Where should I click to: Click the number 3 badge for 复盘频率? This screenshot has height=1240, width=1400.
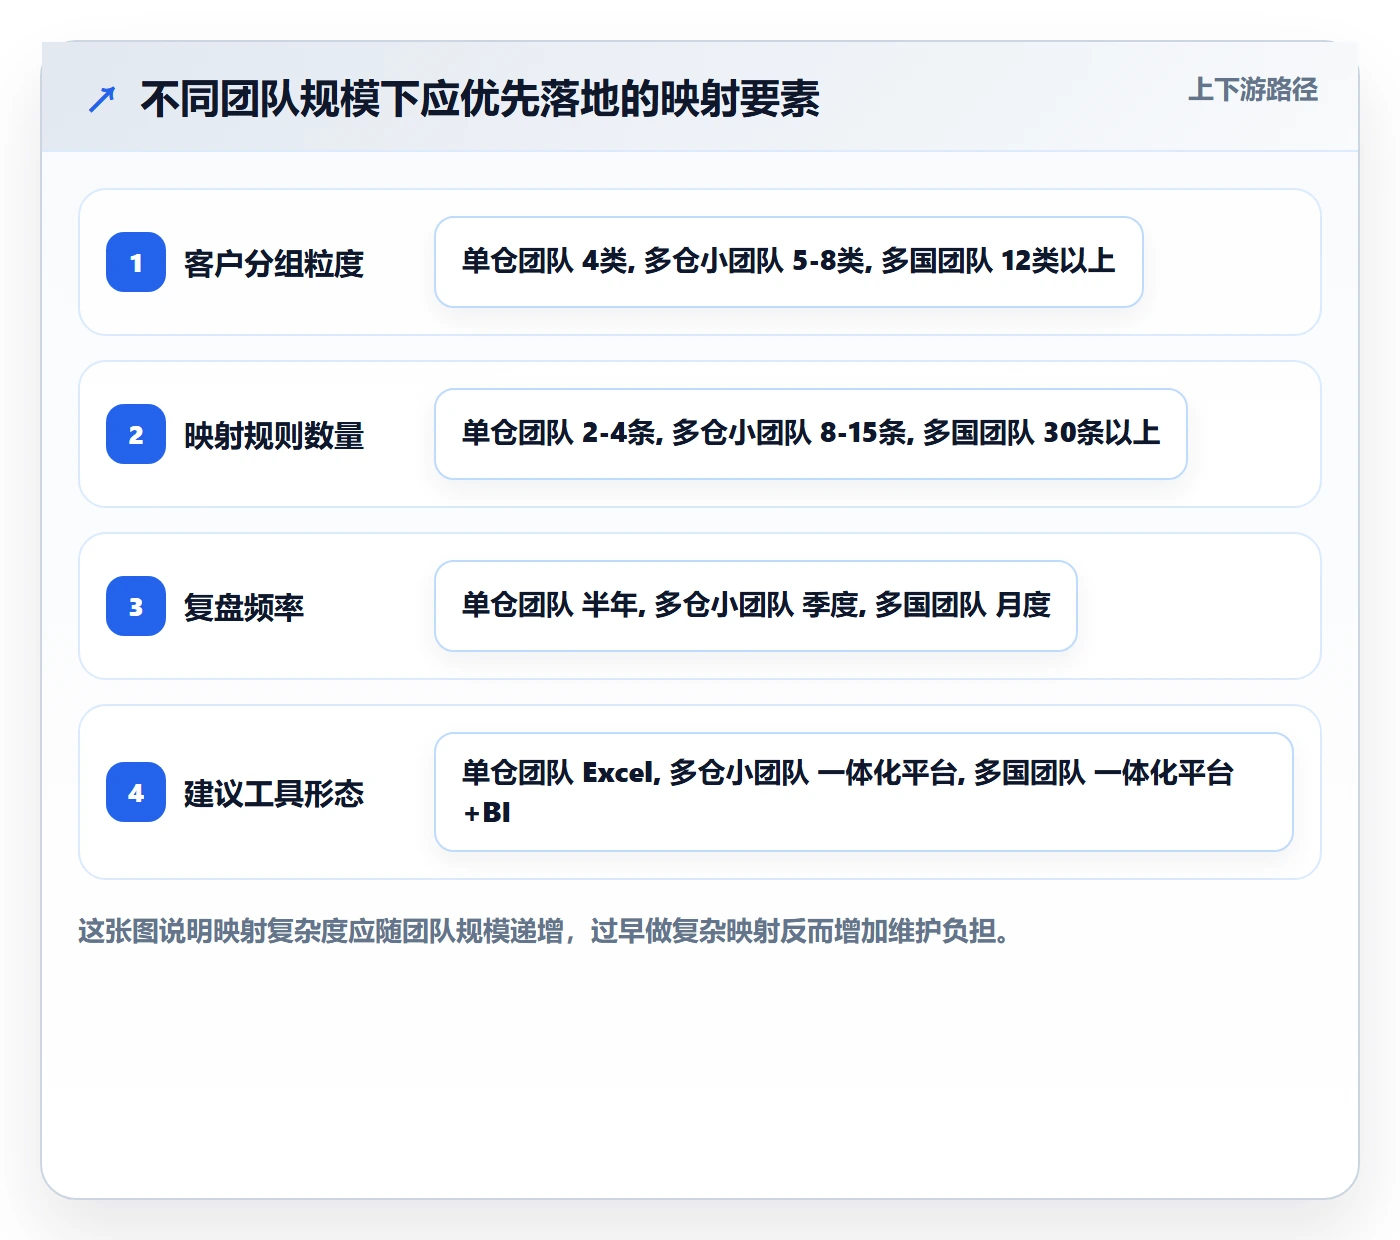point(136,606)
